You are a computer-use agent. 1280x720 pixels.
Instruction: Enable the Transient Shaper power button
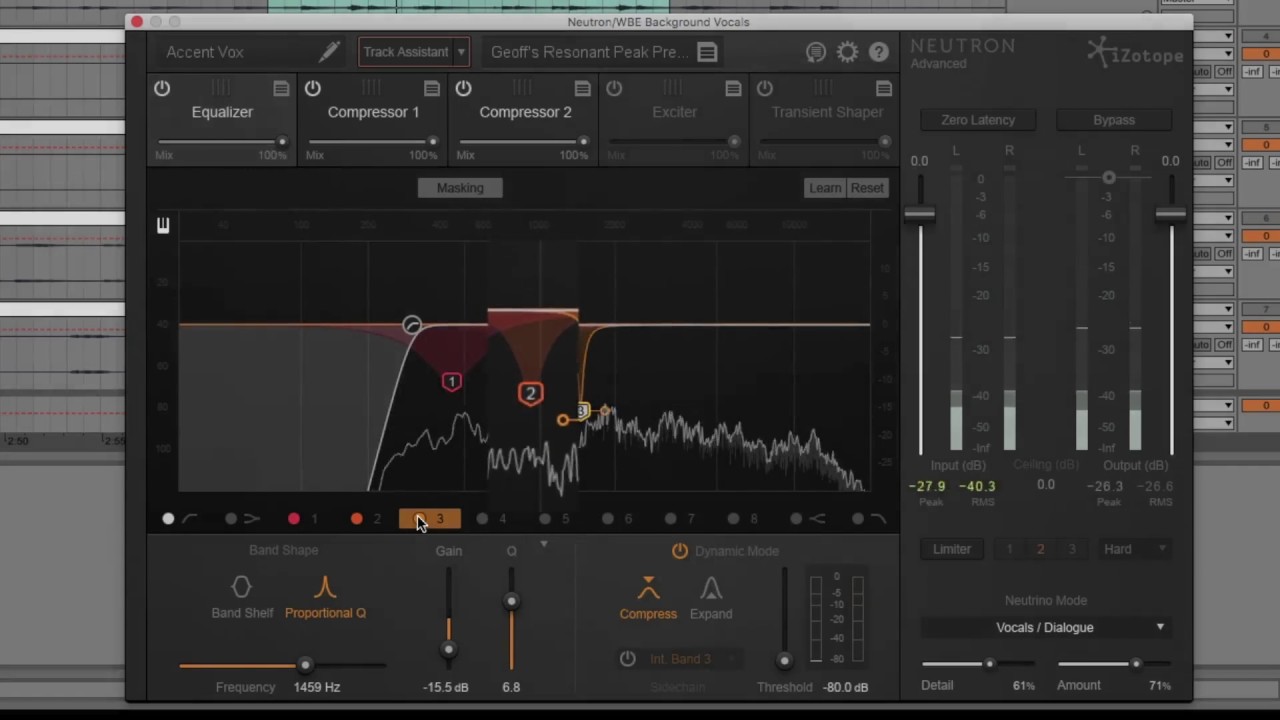764,89
